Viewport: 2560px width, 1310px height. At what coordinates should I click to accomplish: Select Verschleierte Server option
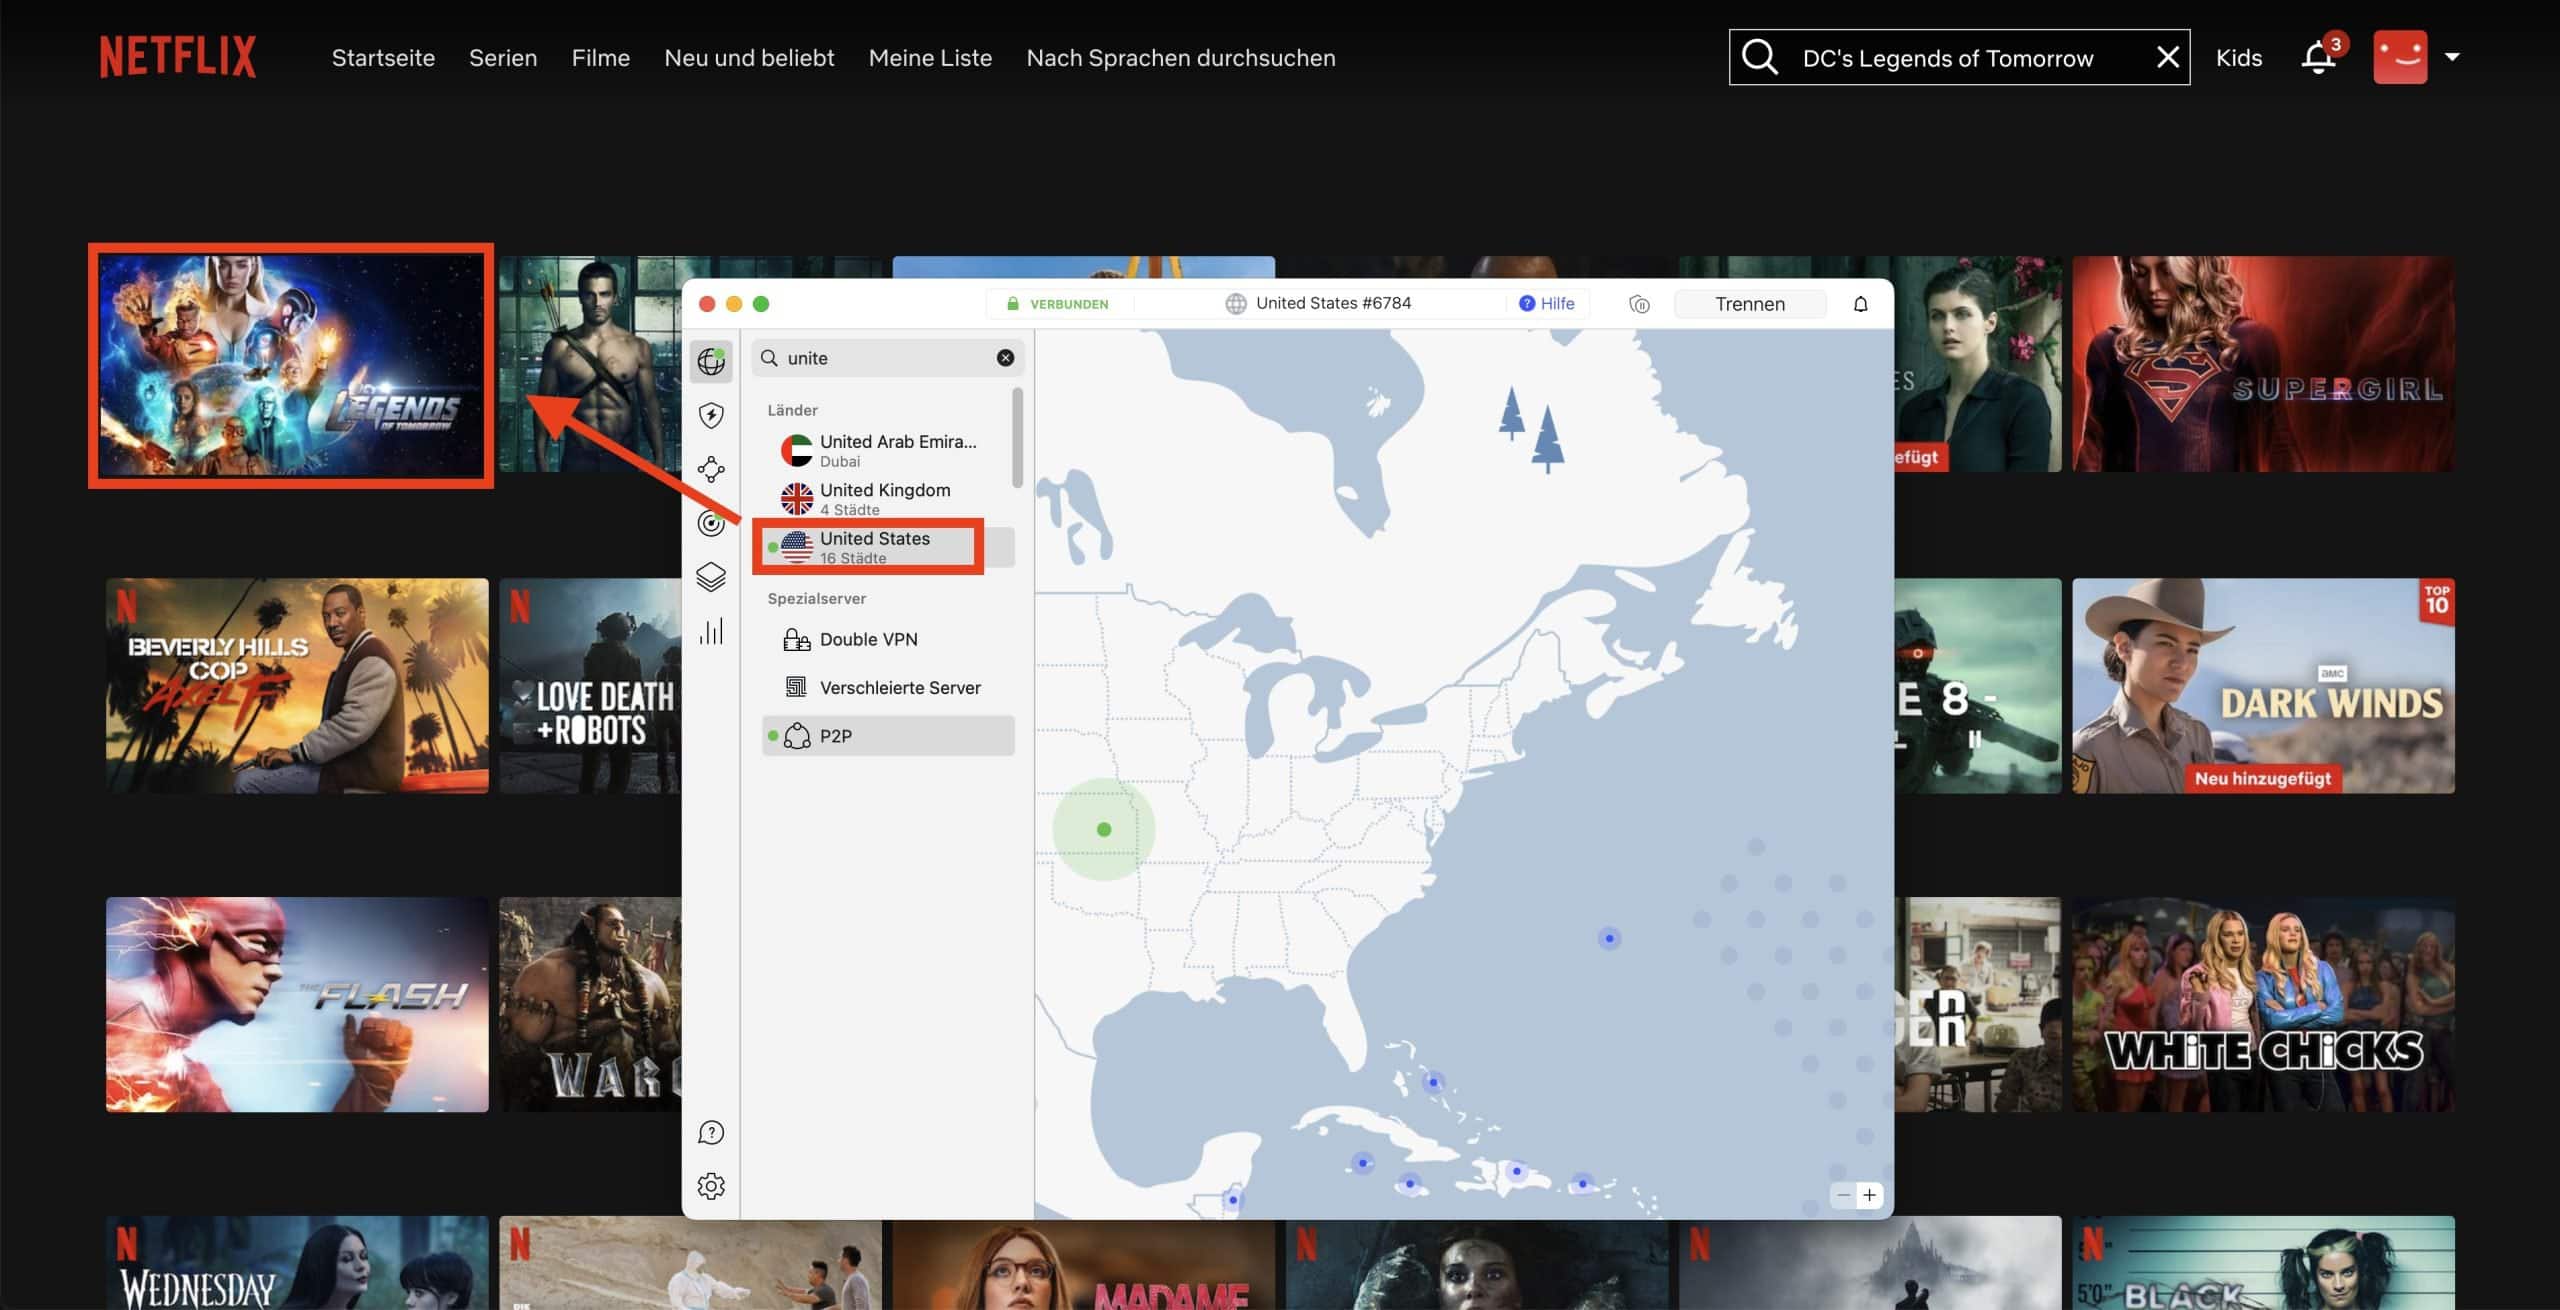click(x=888, y=687)
